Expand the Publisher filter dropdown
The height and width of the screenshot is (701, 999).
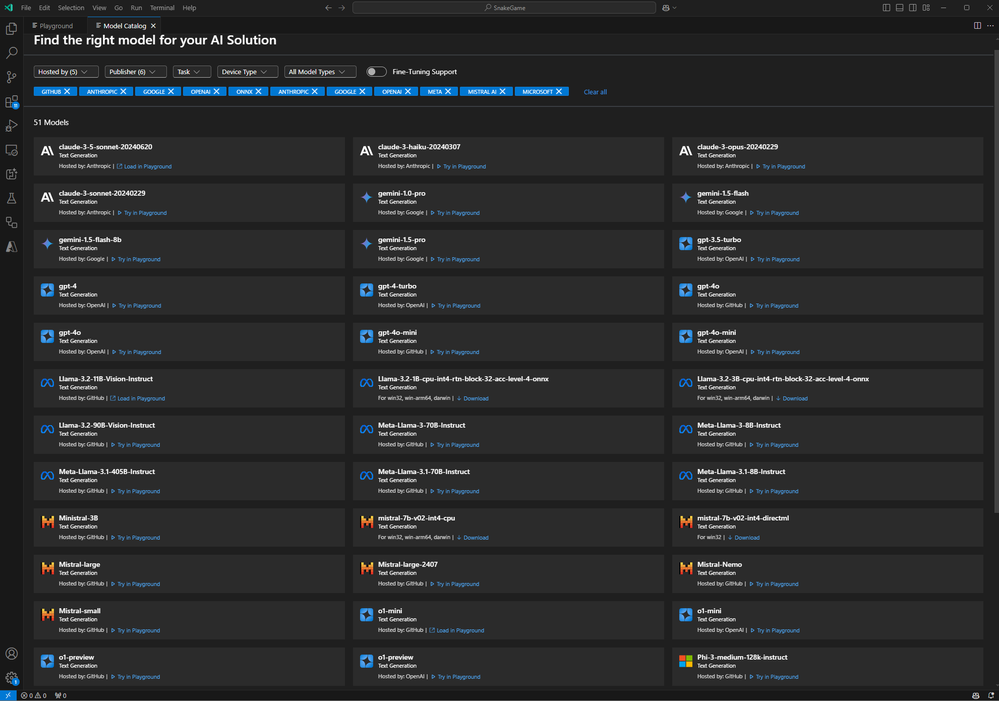(x=136, y=72)
